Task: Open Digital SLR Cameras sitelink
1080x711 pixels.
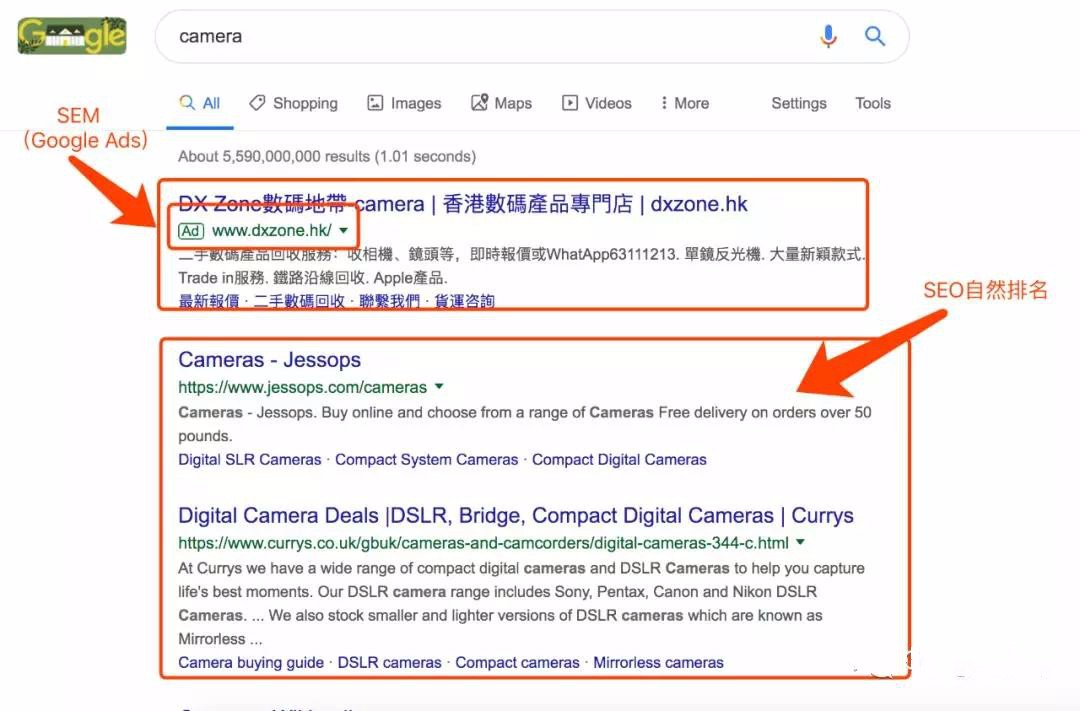Action: 249,460
